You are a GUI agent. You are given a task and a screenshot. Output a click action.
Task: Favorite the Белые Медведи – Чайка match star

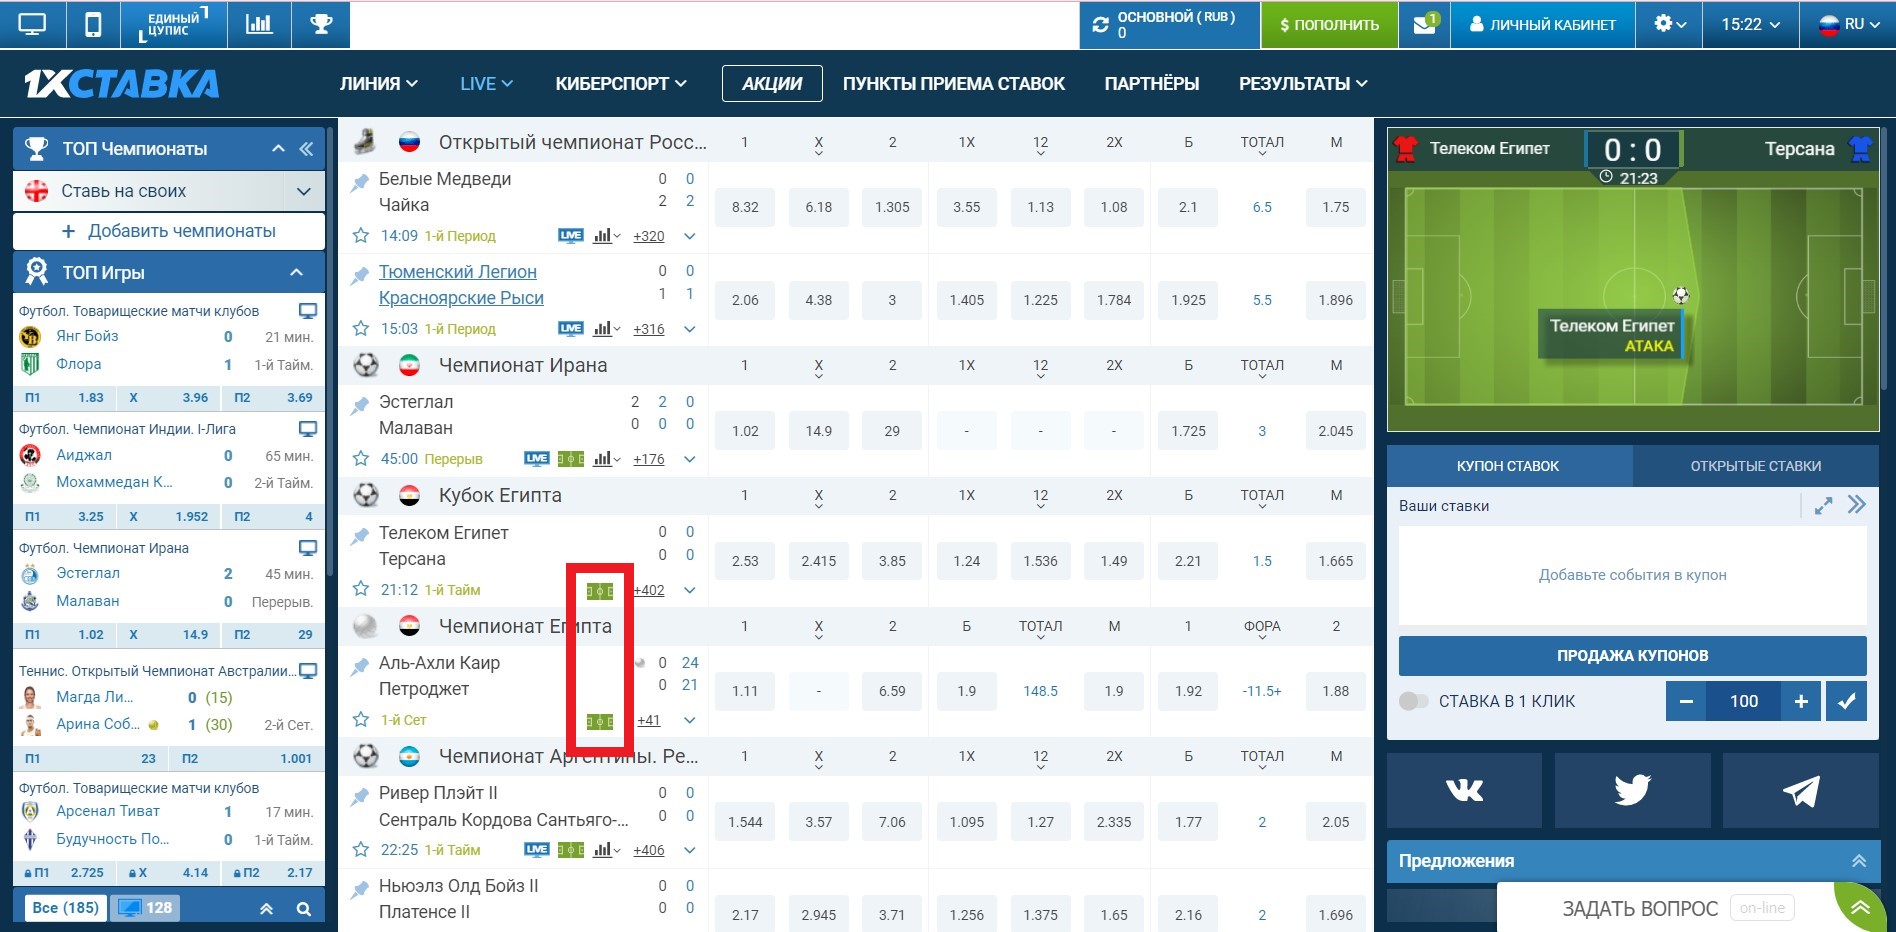tap(361, 236)
